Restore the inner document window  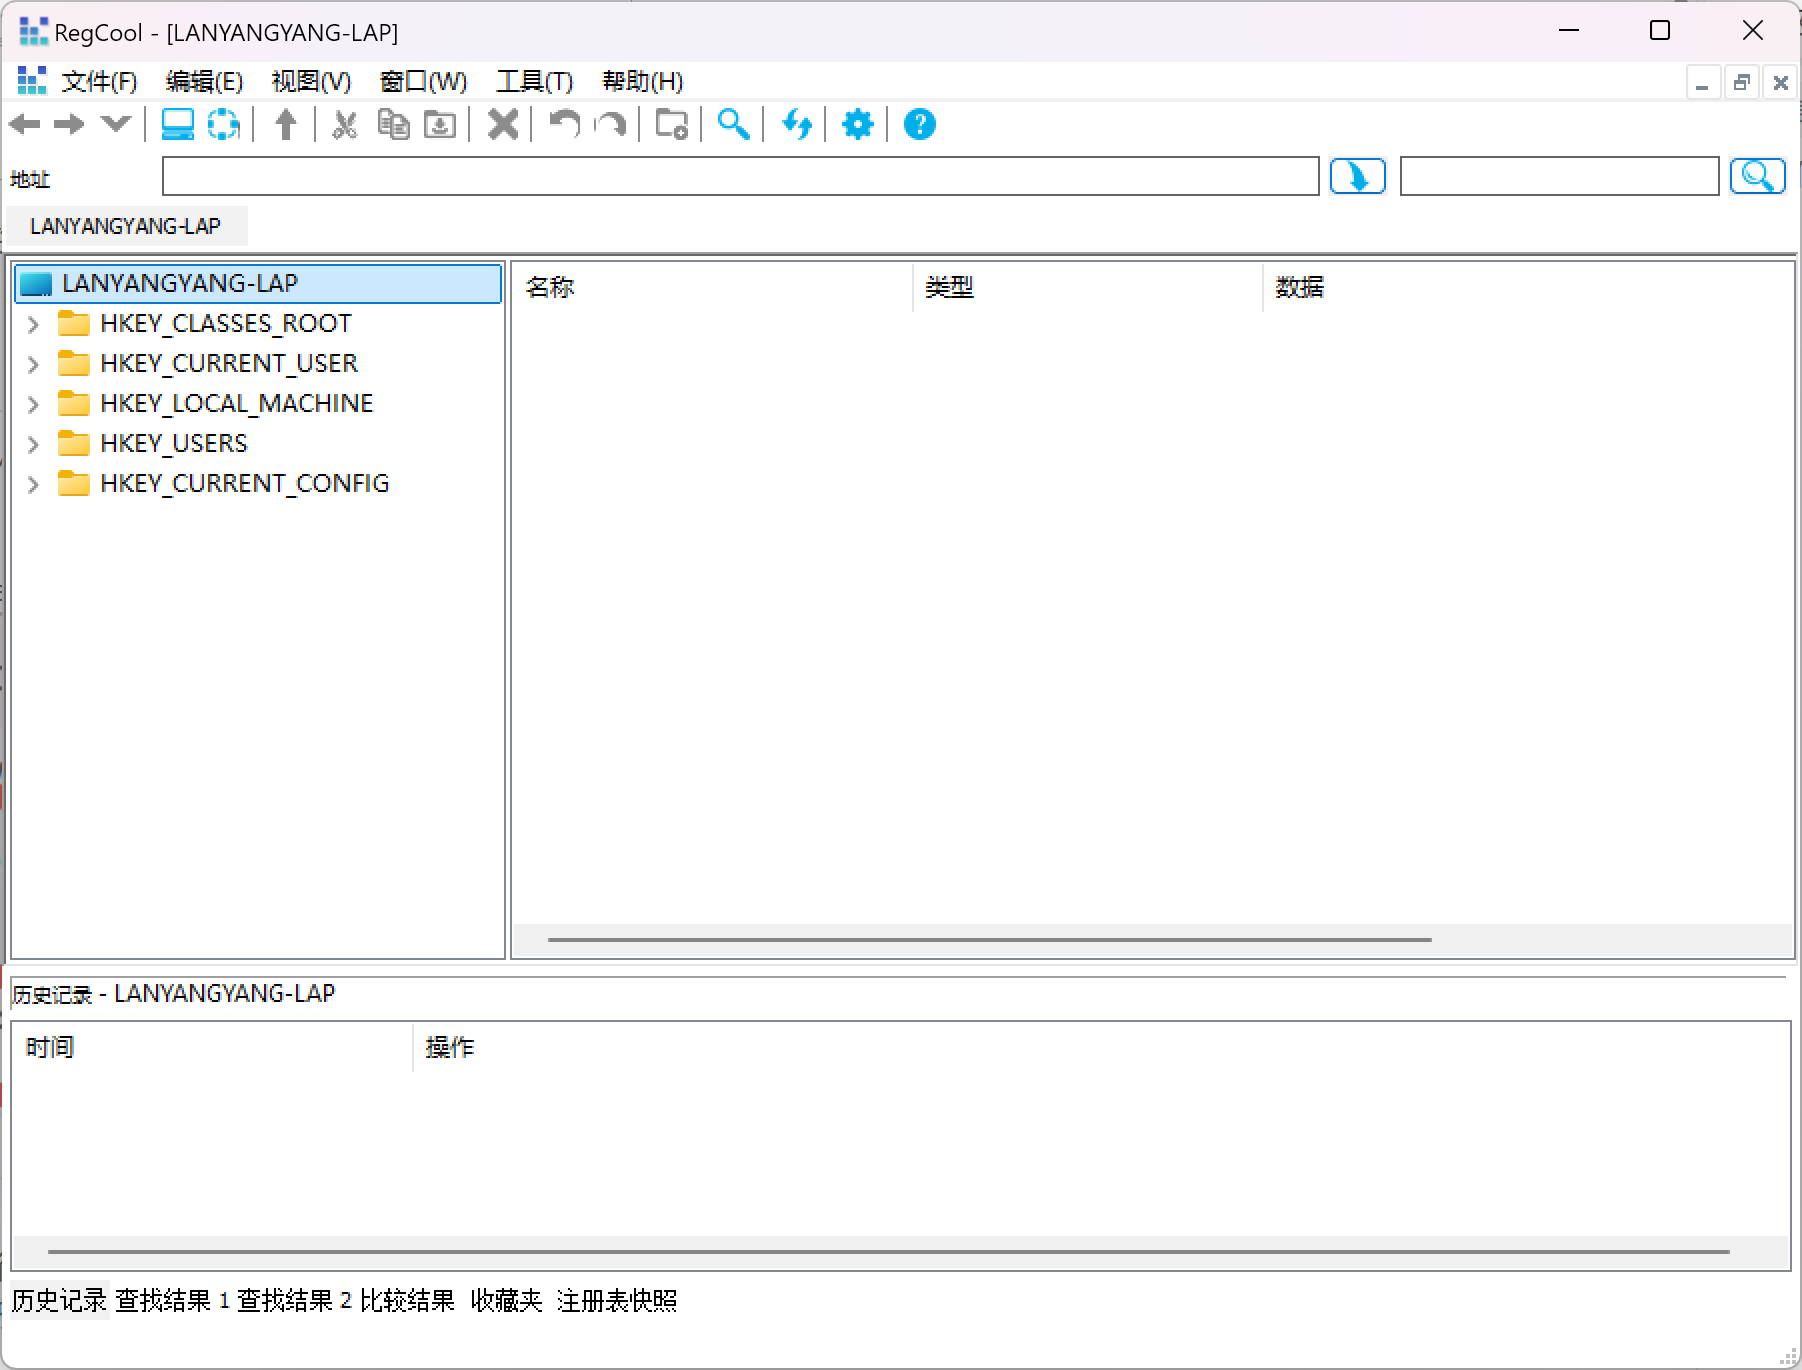(1741, 83)
